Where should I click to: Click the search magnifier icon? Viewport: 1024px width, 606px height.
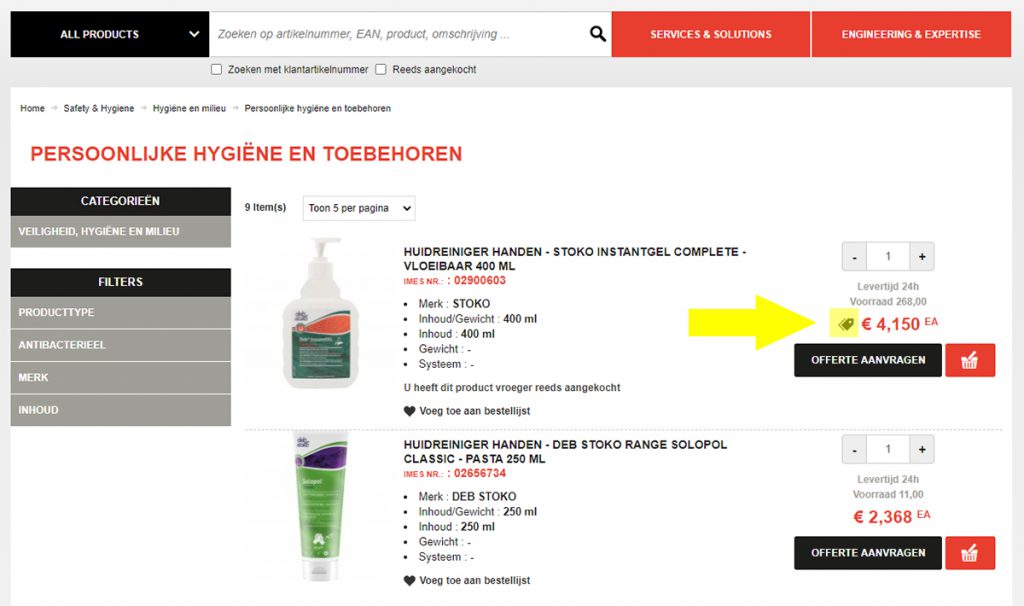pos(598,34)
